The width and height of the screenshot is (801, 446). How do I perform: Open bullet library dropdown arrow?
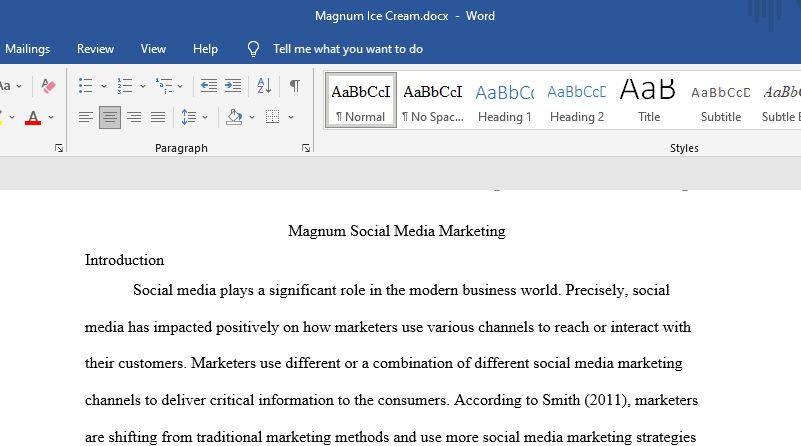(104, 86)
